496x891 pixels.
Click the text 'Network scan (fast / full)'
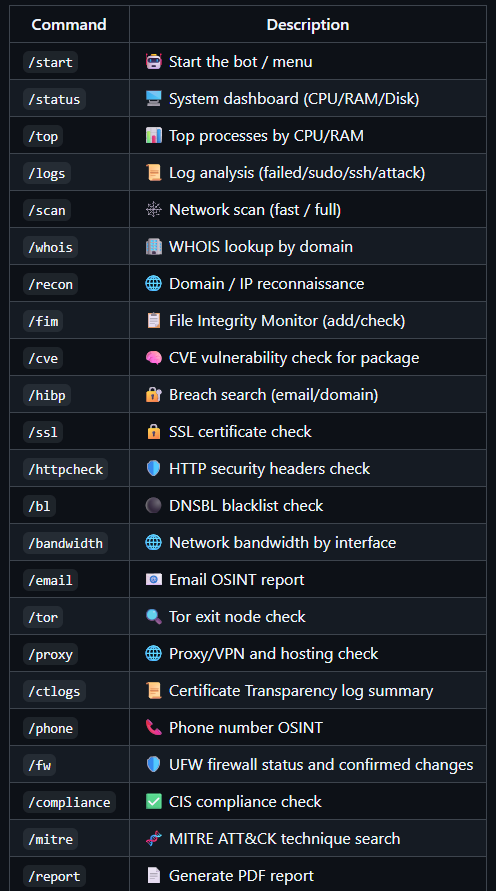[x=255, y=210]
